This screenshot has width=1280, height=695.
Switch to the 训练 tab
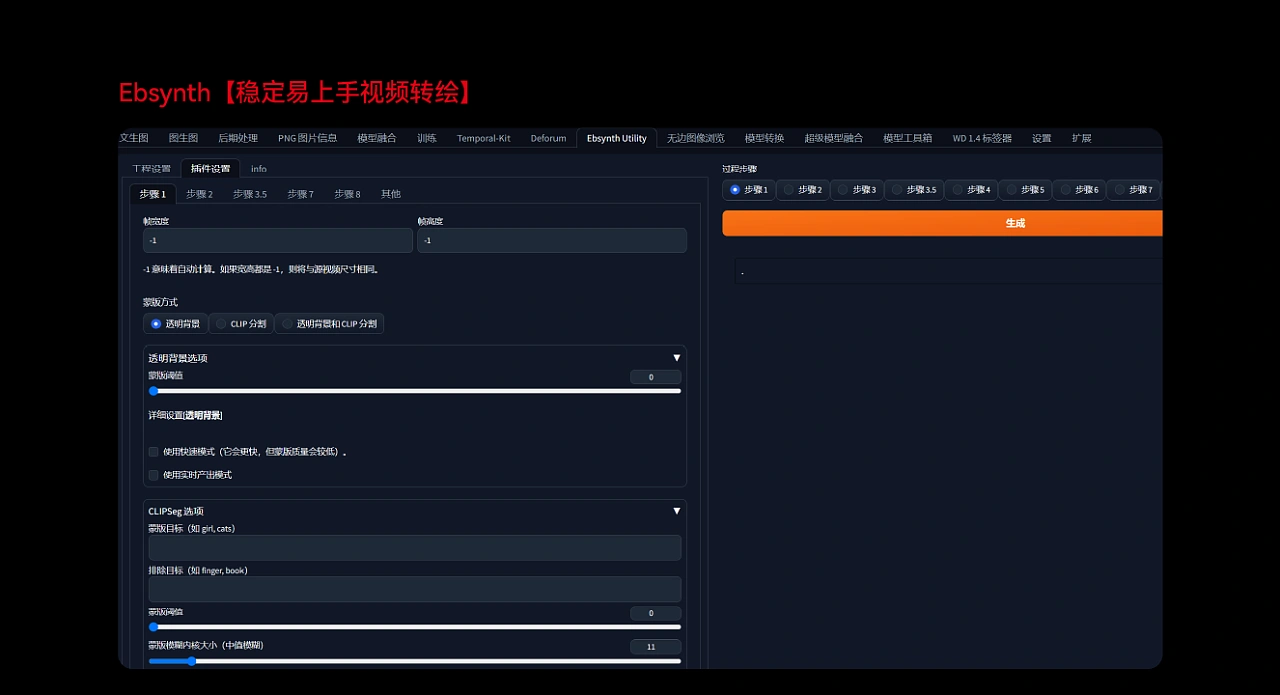pos(427,138)
